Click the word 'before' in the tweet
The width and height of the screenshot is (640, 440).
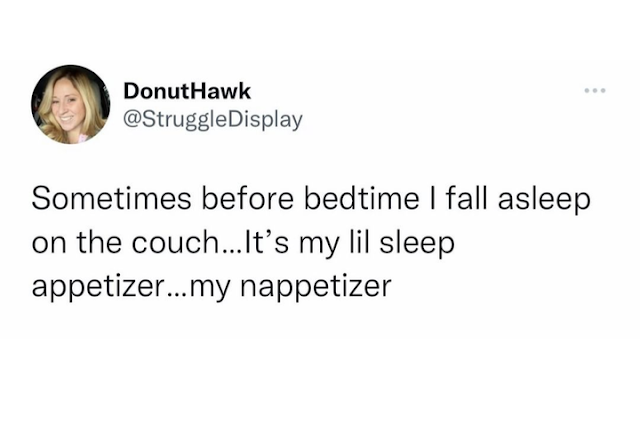(x=247, y=199)
